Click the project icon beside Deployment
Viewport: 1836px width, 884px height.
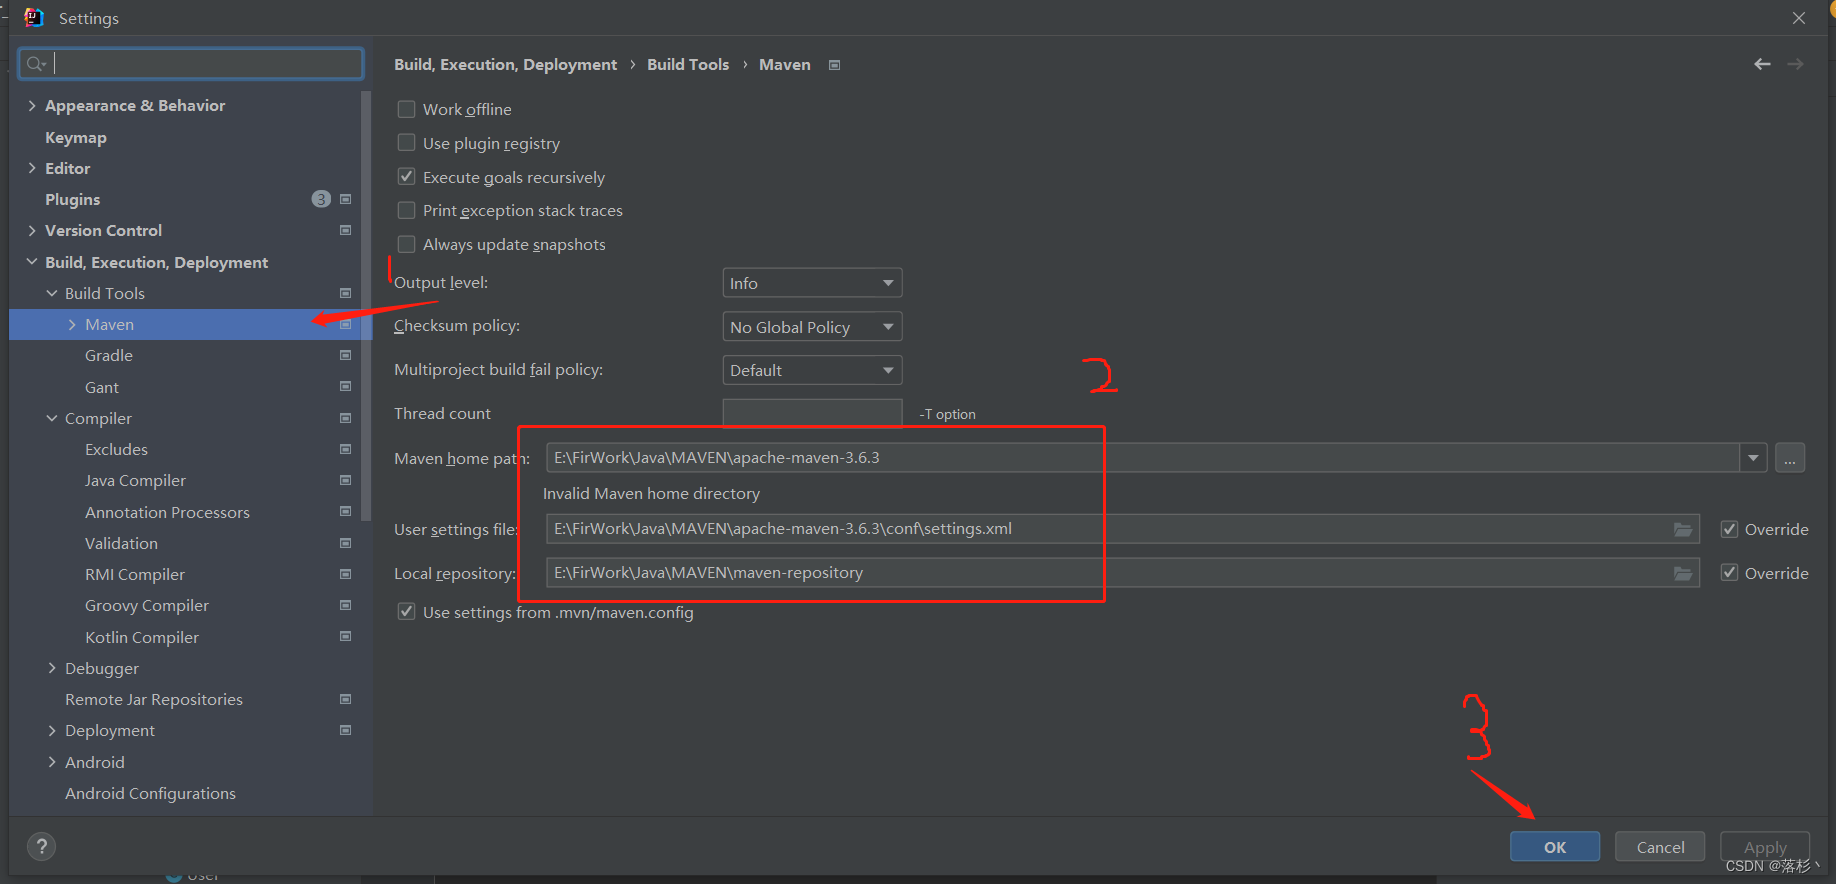pos(345,730)
